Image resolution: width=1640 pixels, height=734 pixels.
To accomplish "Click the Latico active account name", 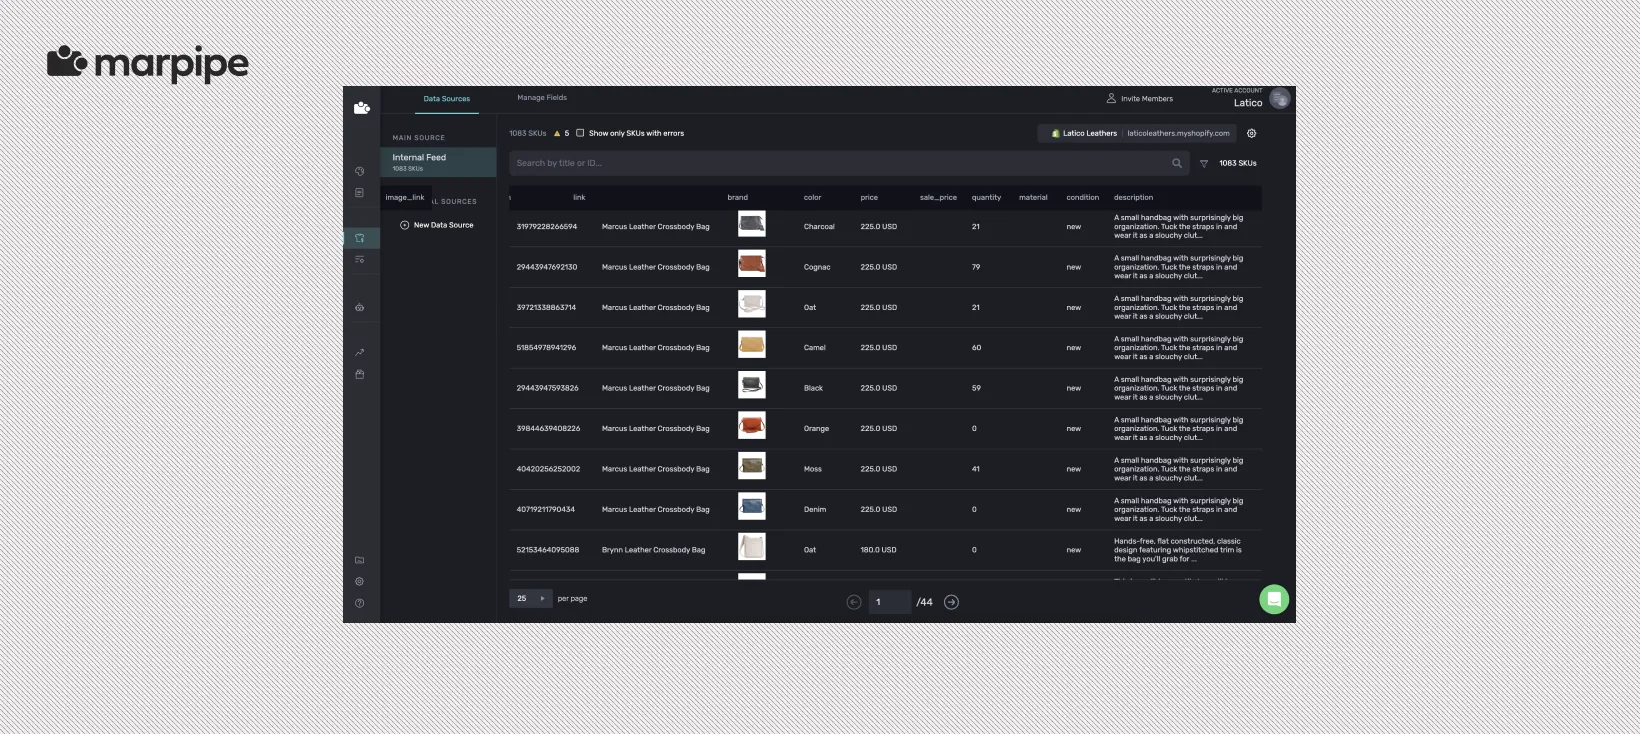I will [x=1248, y=103].
